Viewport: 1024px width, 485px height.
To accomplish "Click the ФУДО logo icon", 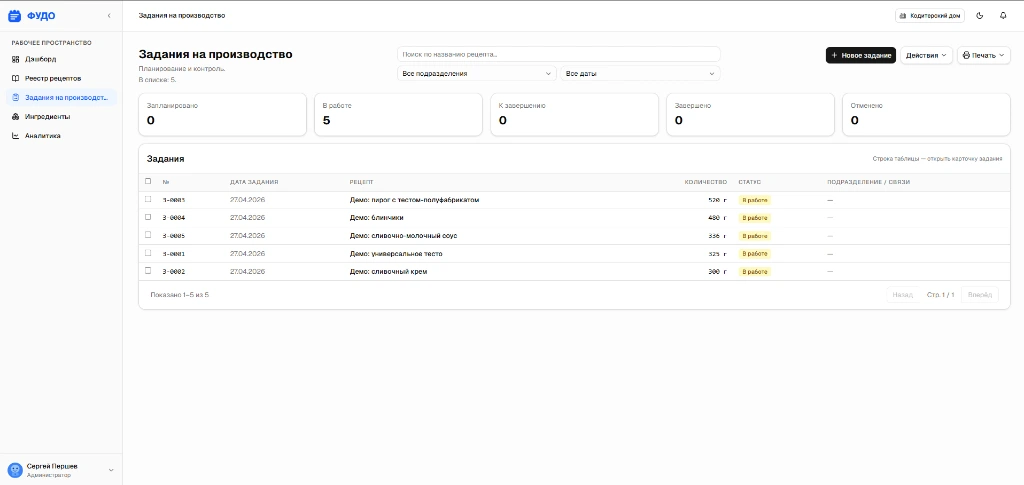I will click(x=14, y=16).
